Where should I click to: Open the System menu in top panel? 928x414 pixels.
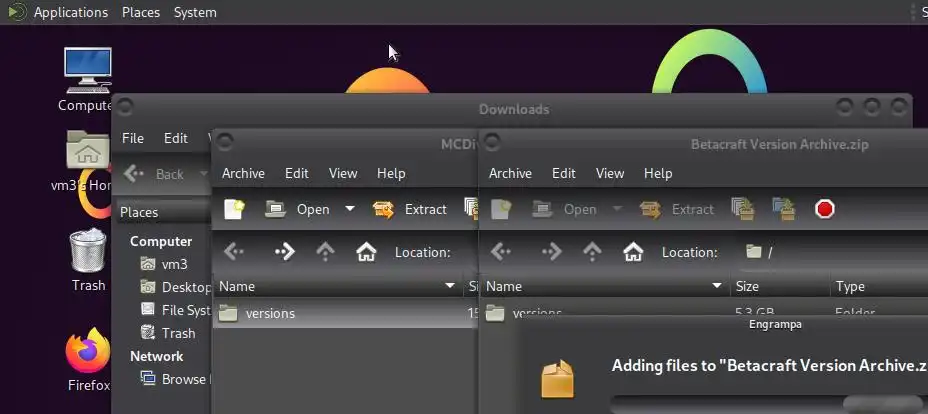pos(195,12)
